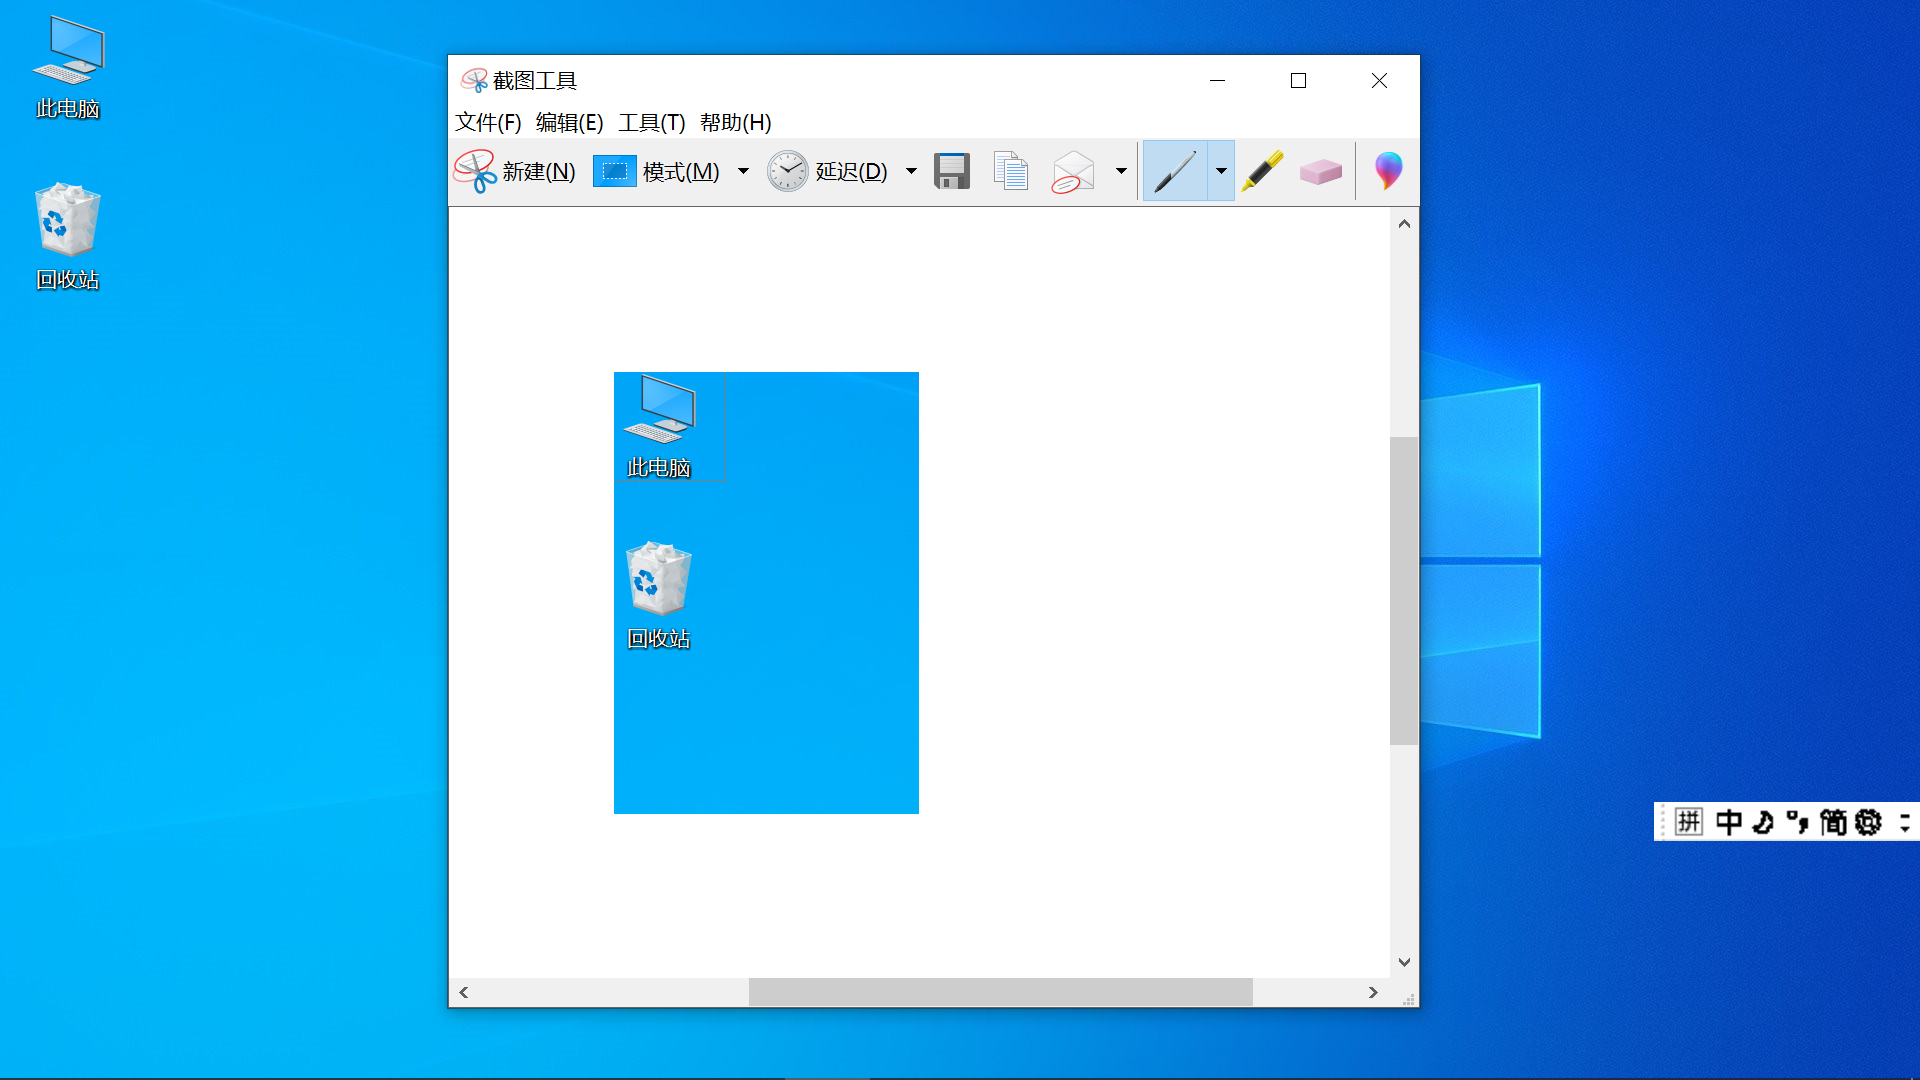
Task: Open the 编辑(E) menu
Action: point(569,122)
